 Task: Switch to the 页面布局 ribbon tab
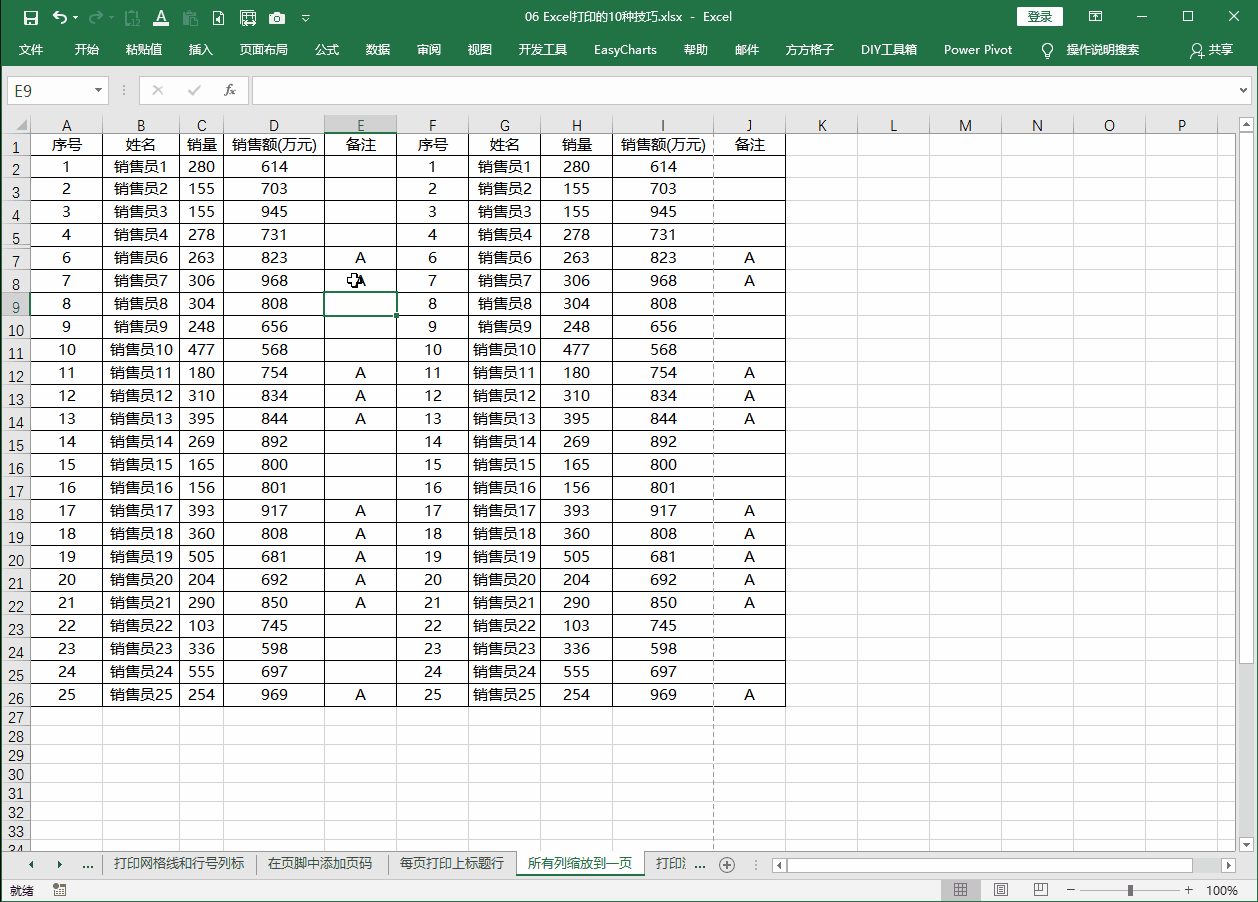point(264,50)
